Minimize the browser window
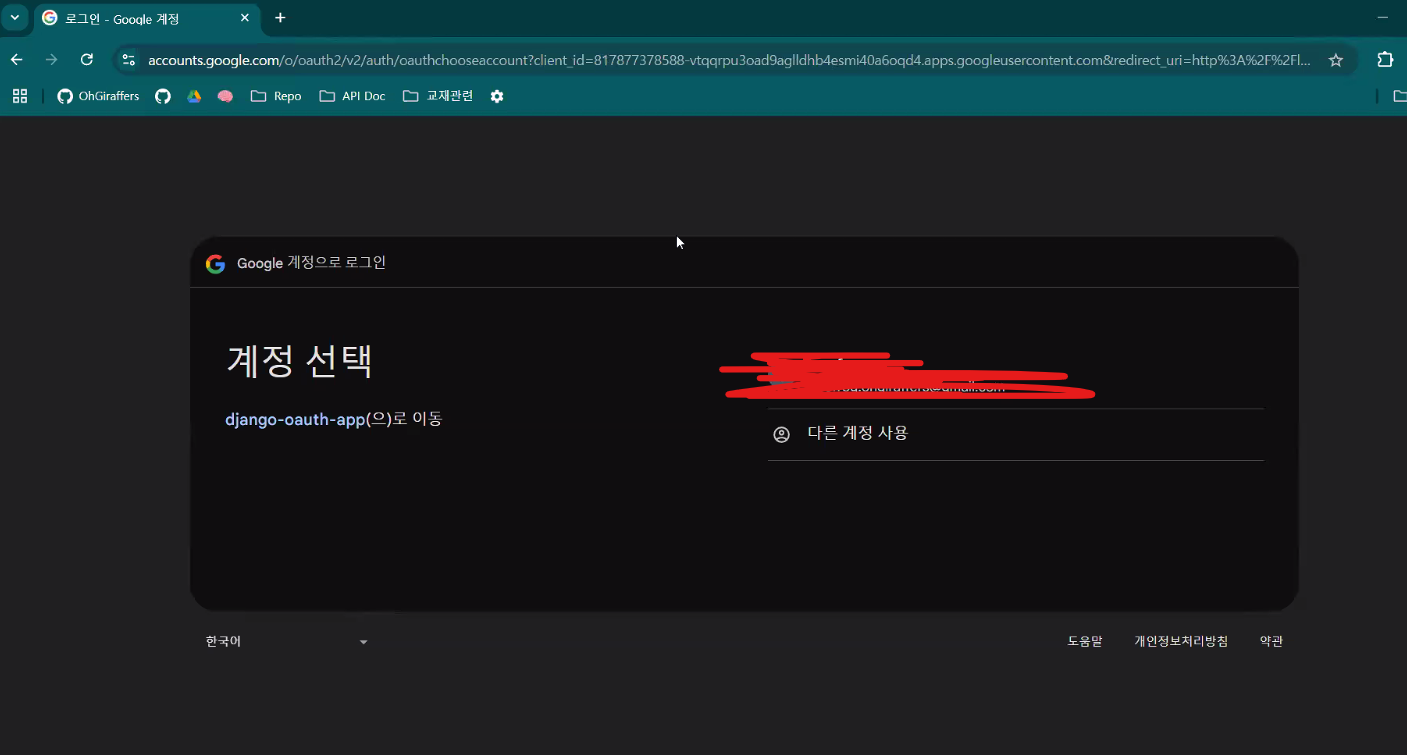Viewport: 1407px width, 755px height. [x=1384, y=18]
